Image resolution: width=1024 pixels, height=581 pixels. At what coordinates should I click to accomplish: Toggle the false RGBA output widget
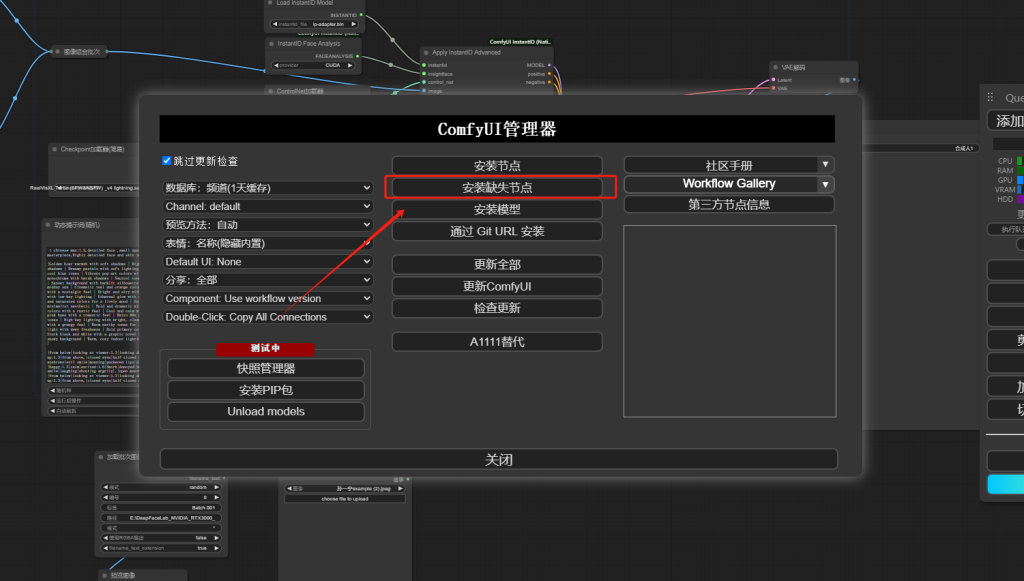(x=161, y=538)
